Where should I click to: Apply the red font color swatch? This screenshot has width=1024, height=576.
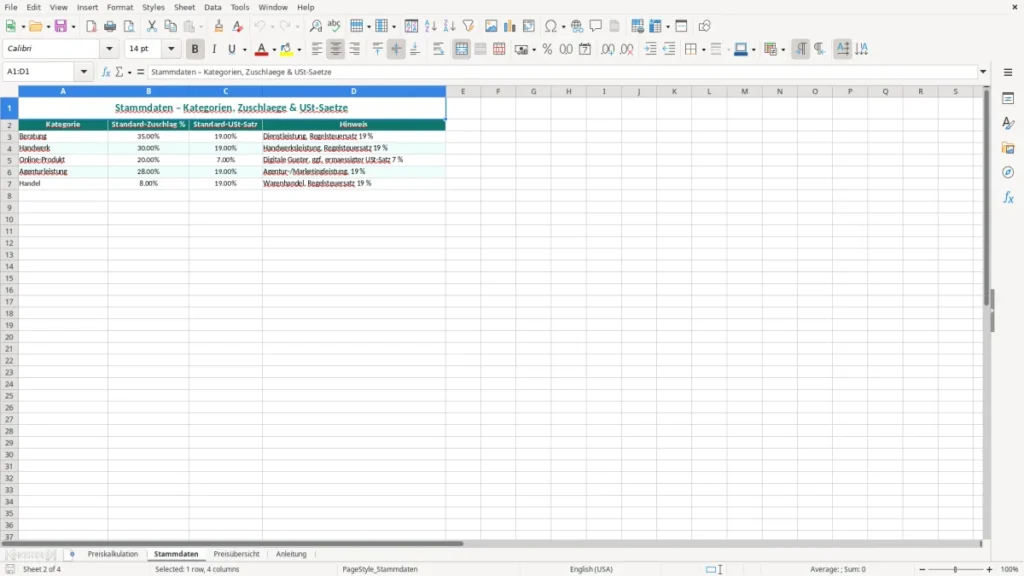261,49
